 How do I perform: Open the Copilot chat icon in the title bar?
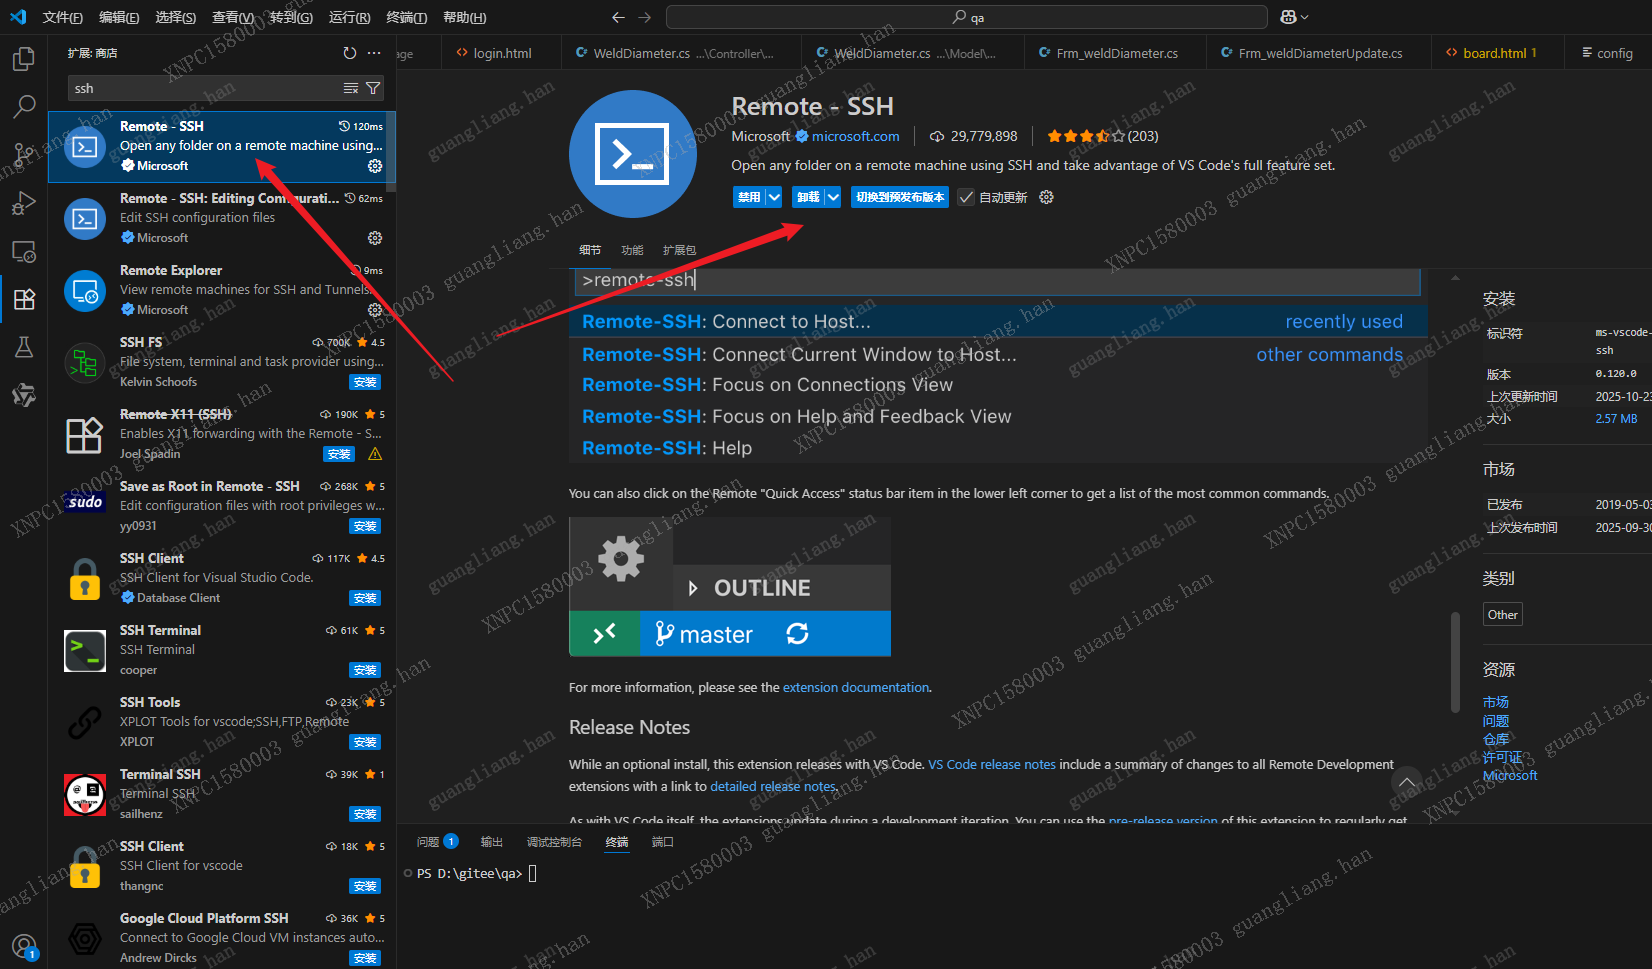coord(1288,17)
